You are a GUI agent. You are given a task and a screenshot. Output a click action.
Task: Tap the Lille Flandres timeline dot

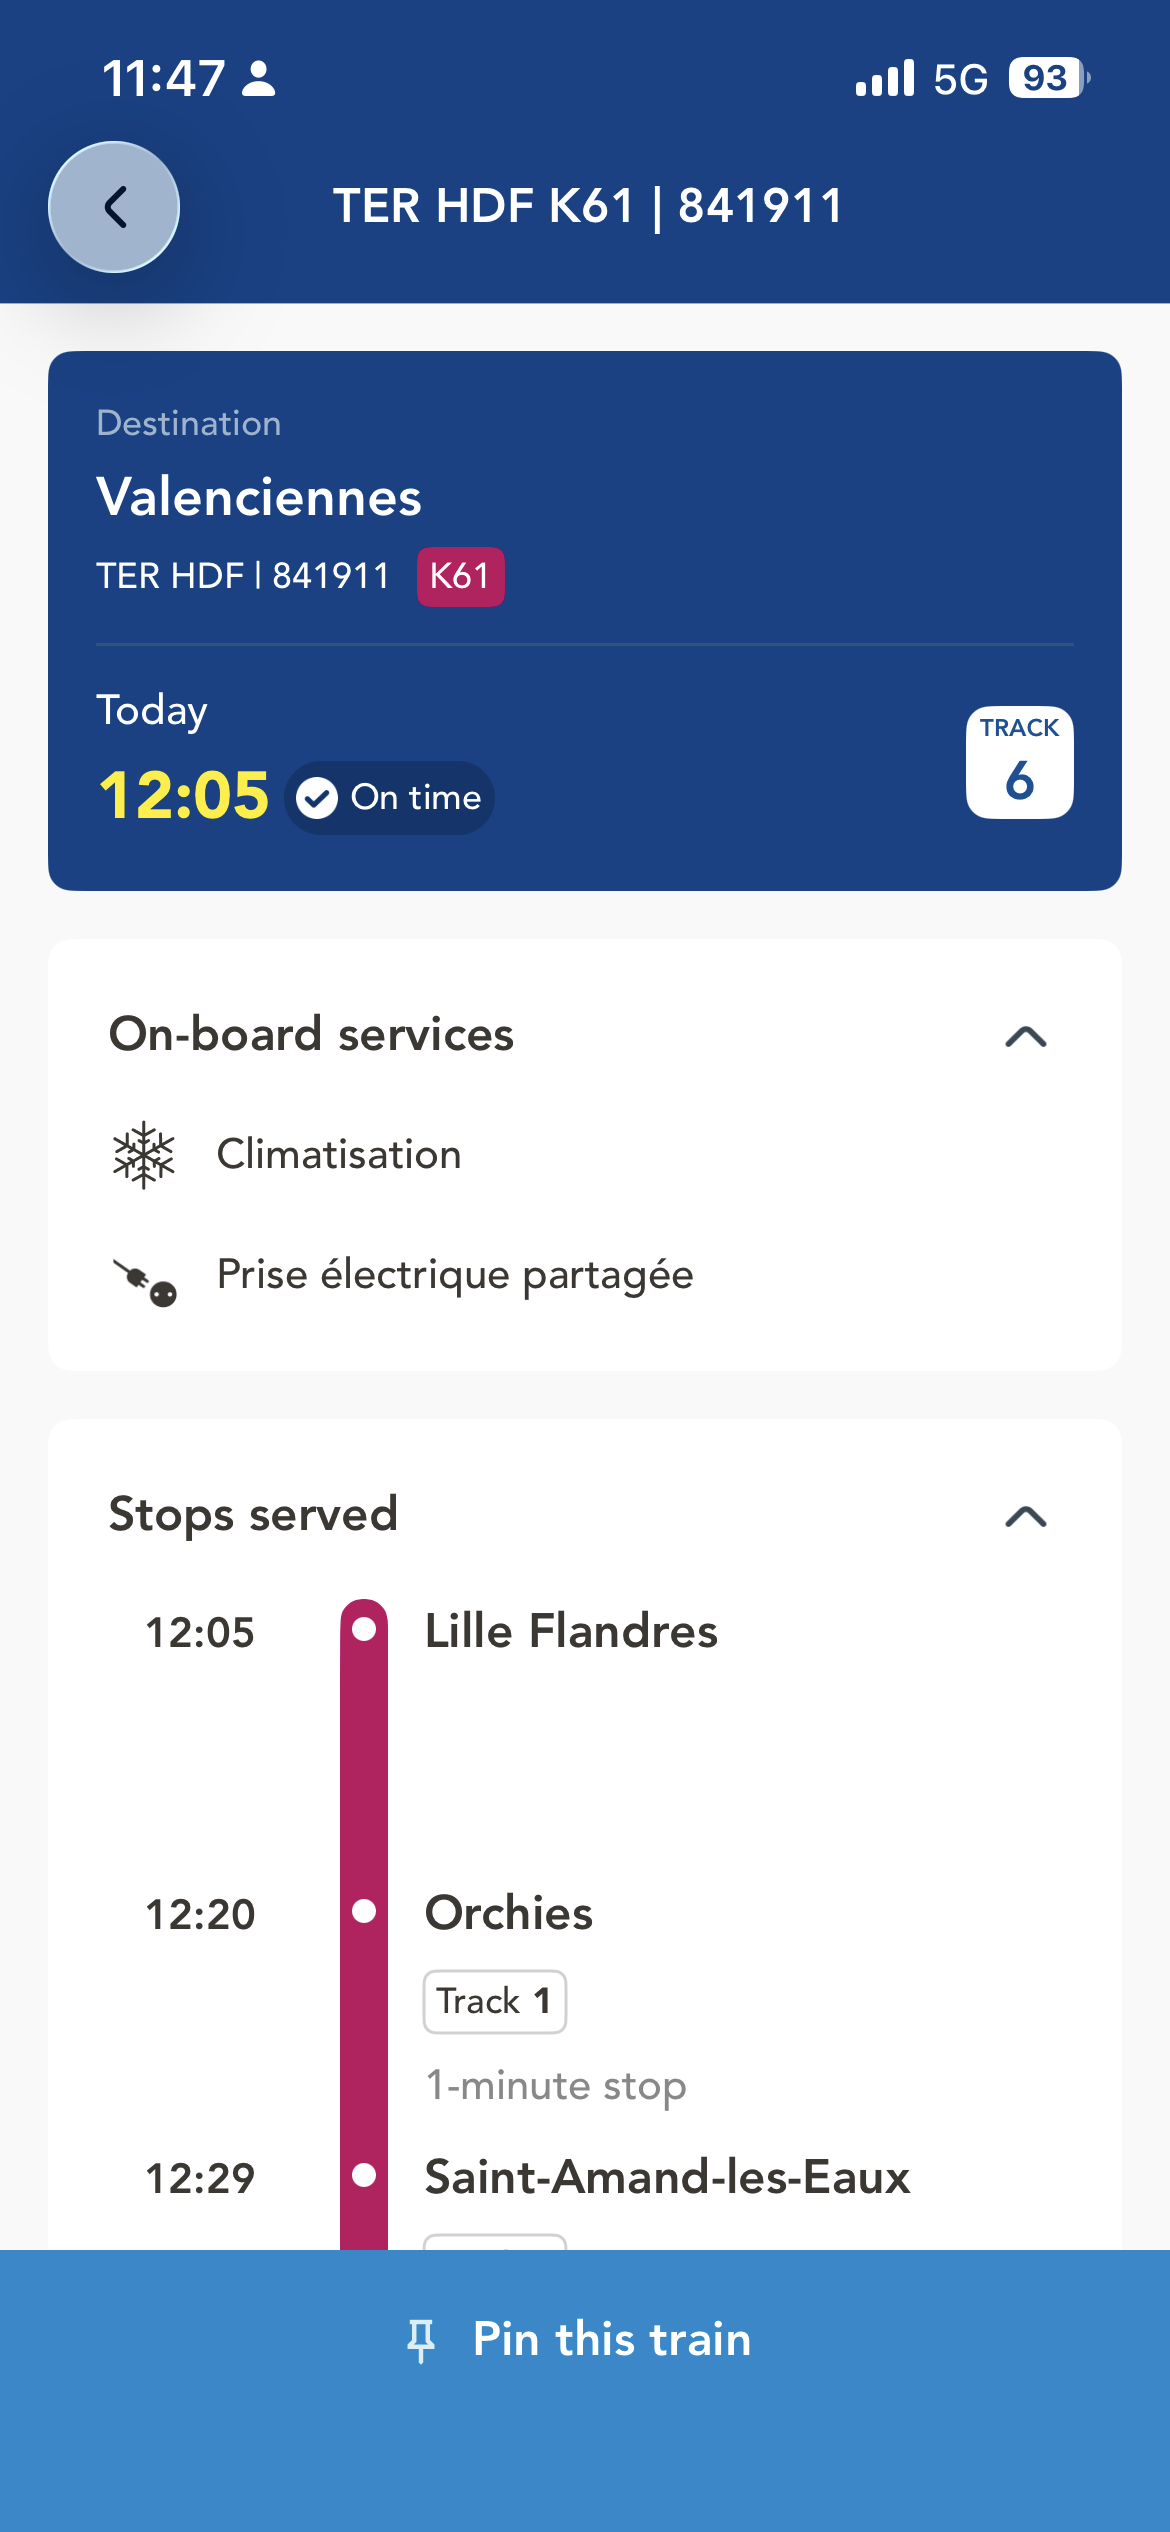364,1629
